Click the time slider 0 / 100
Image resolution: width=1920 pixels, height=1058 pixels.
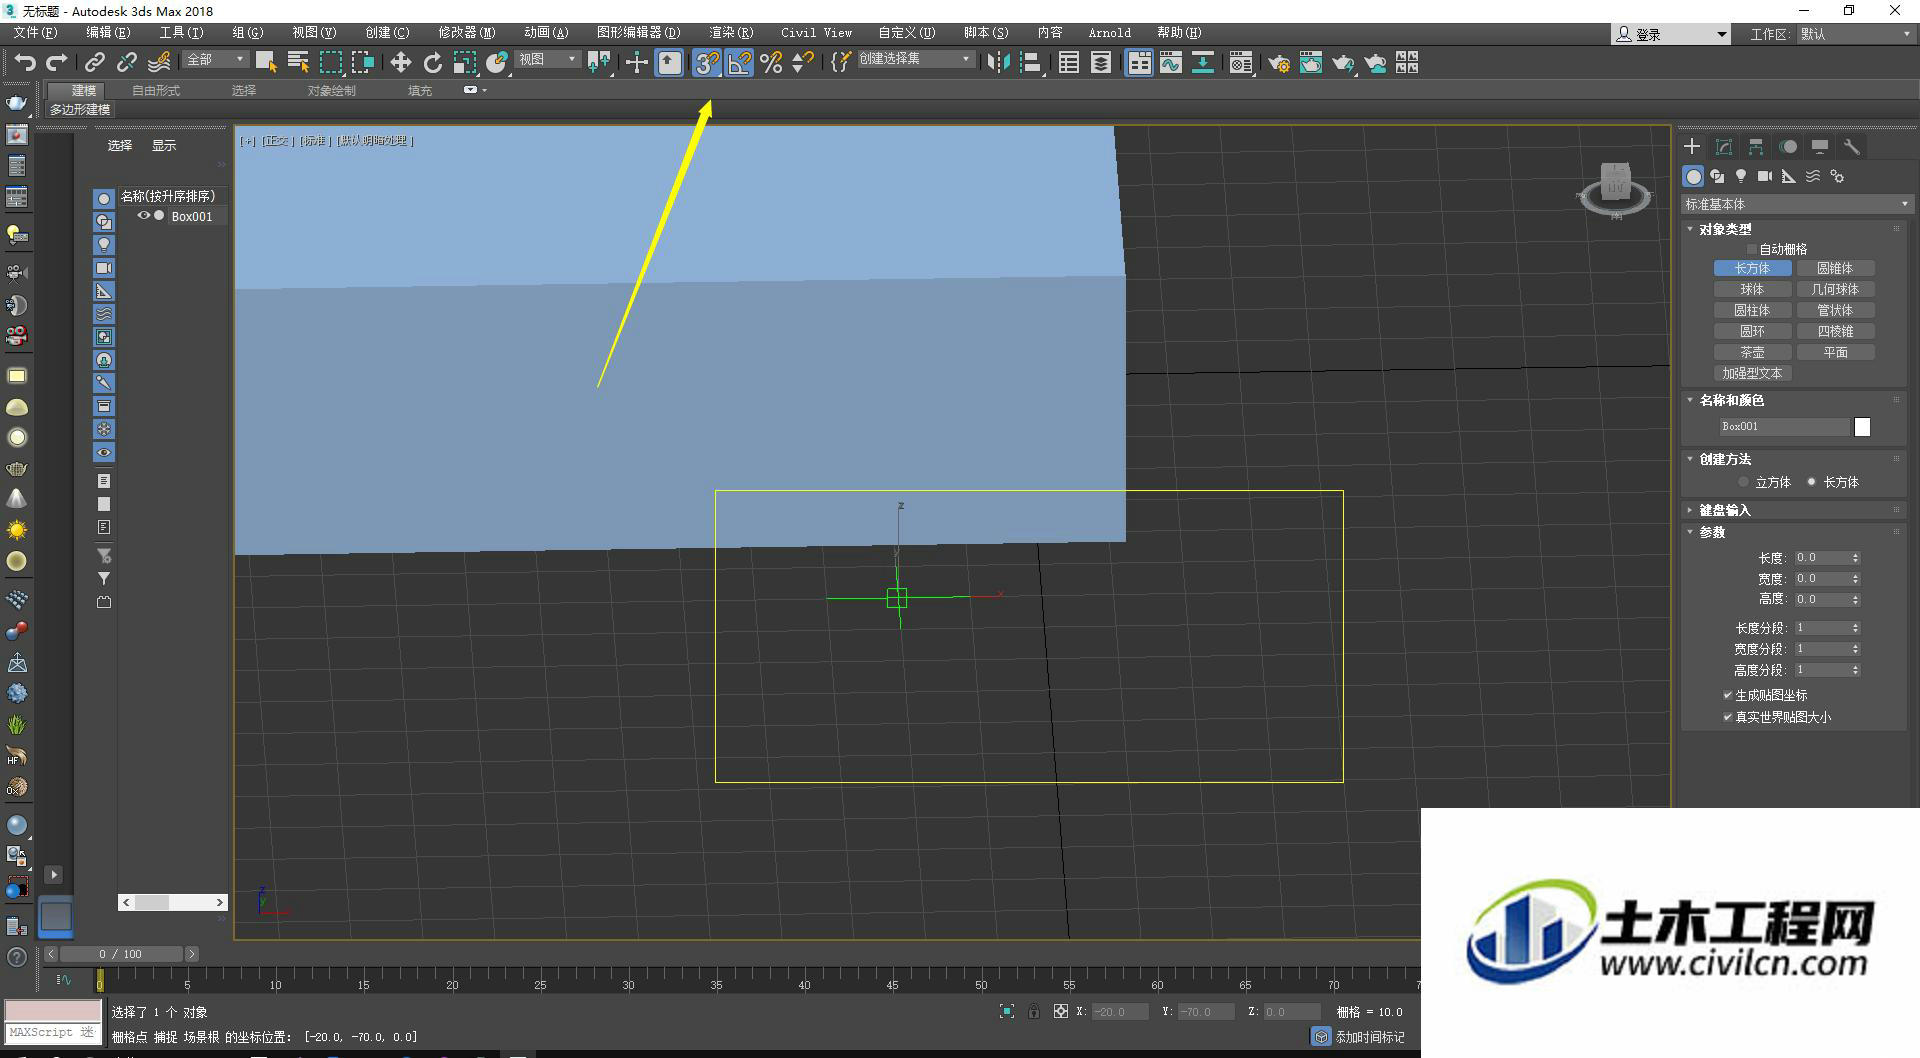pos(121,954)
